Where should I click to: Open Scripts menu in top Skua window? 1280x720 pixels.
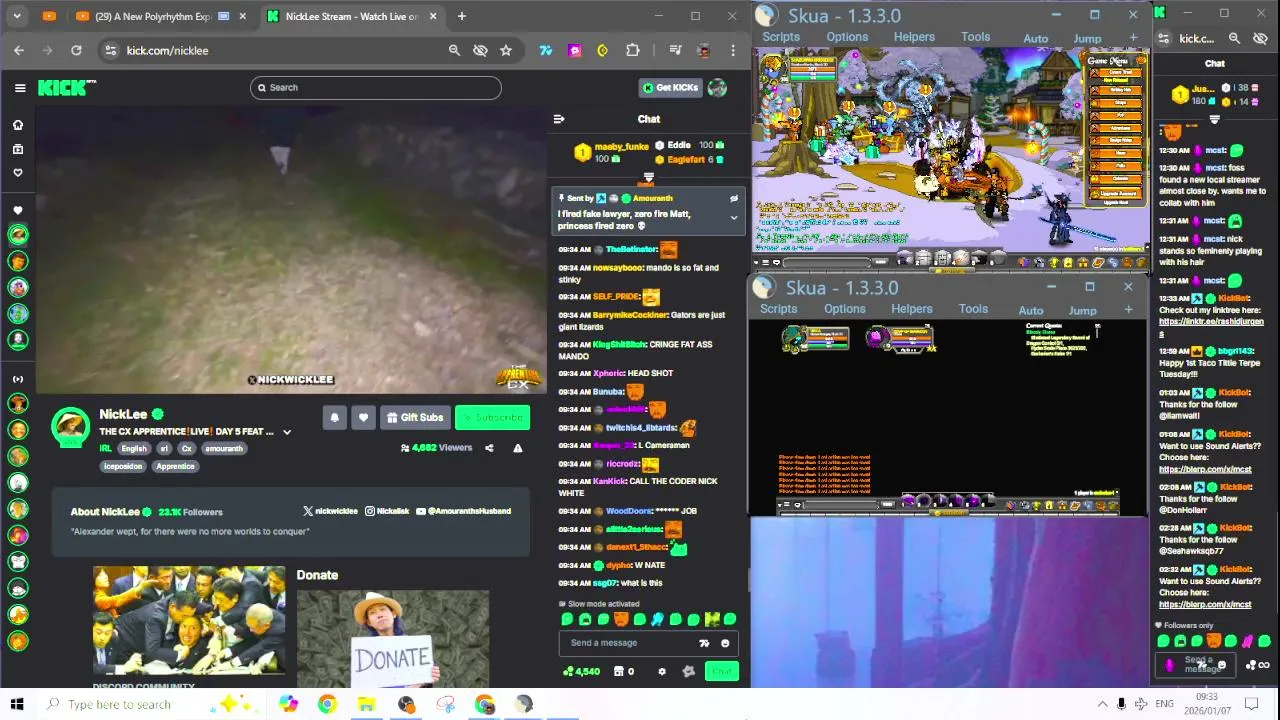(x=781, y=37)
